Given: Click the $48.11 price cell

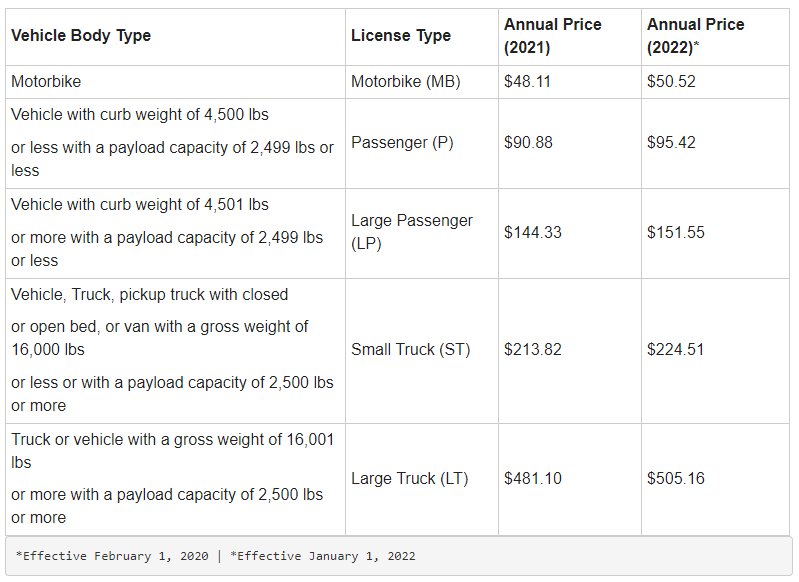Looking at the screenshot, I should (x=570, y=82).
